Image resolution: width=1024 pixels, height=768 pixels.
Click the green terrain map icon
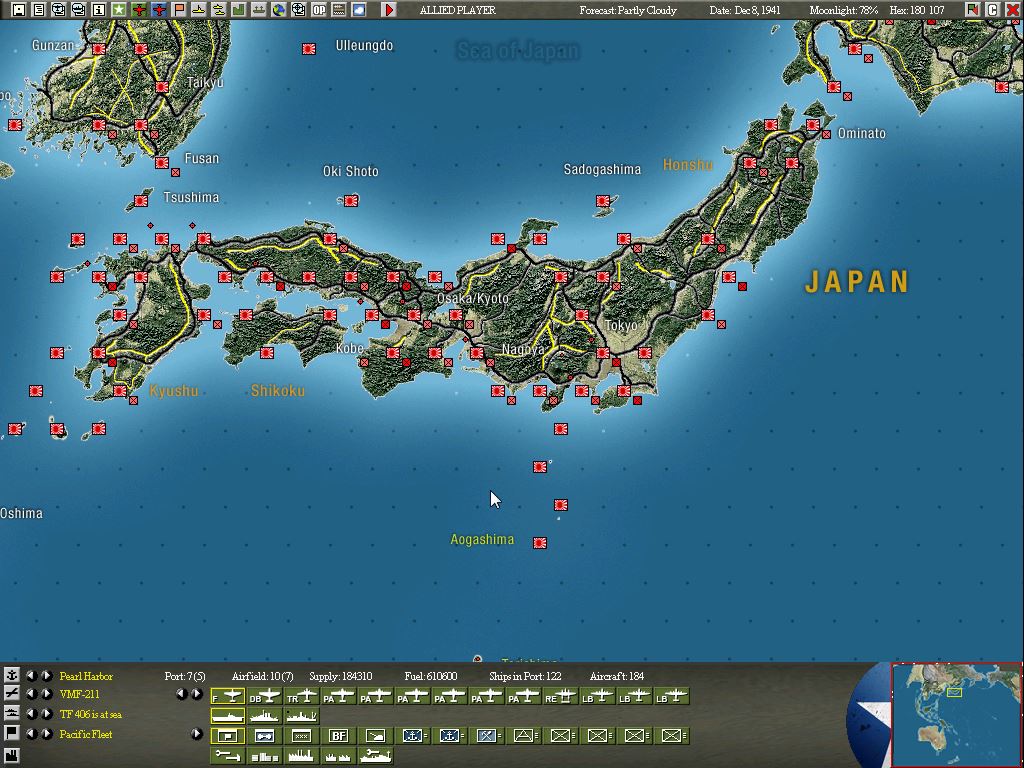click(238, 10)
